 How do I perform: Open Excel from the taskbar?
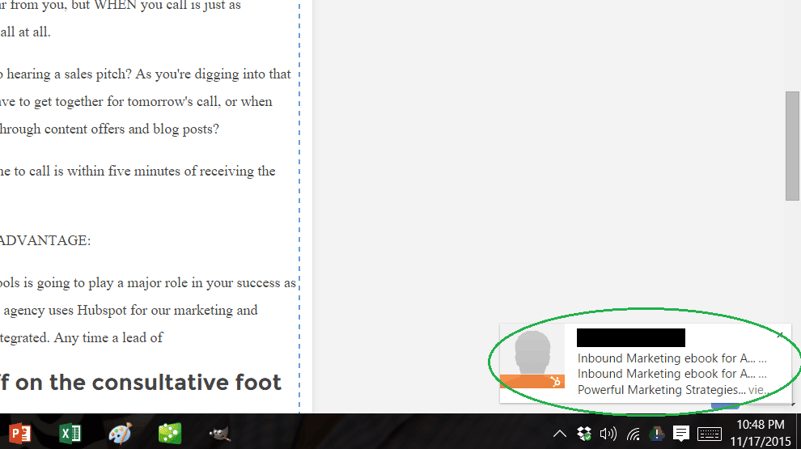tap(70, 433)
